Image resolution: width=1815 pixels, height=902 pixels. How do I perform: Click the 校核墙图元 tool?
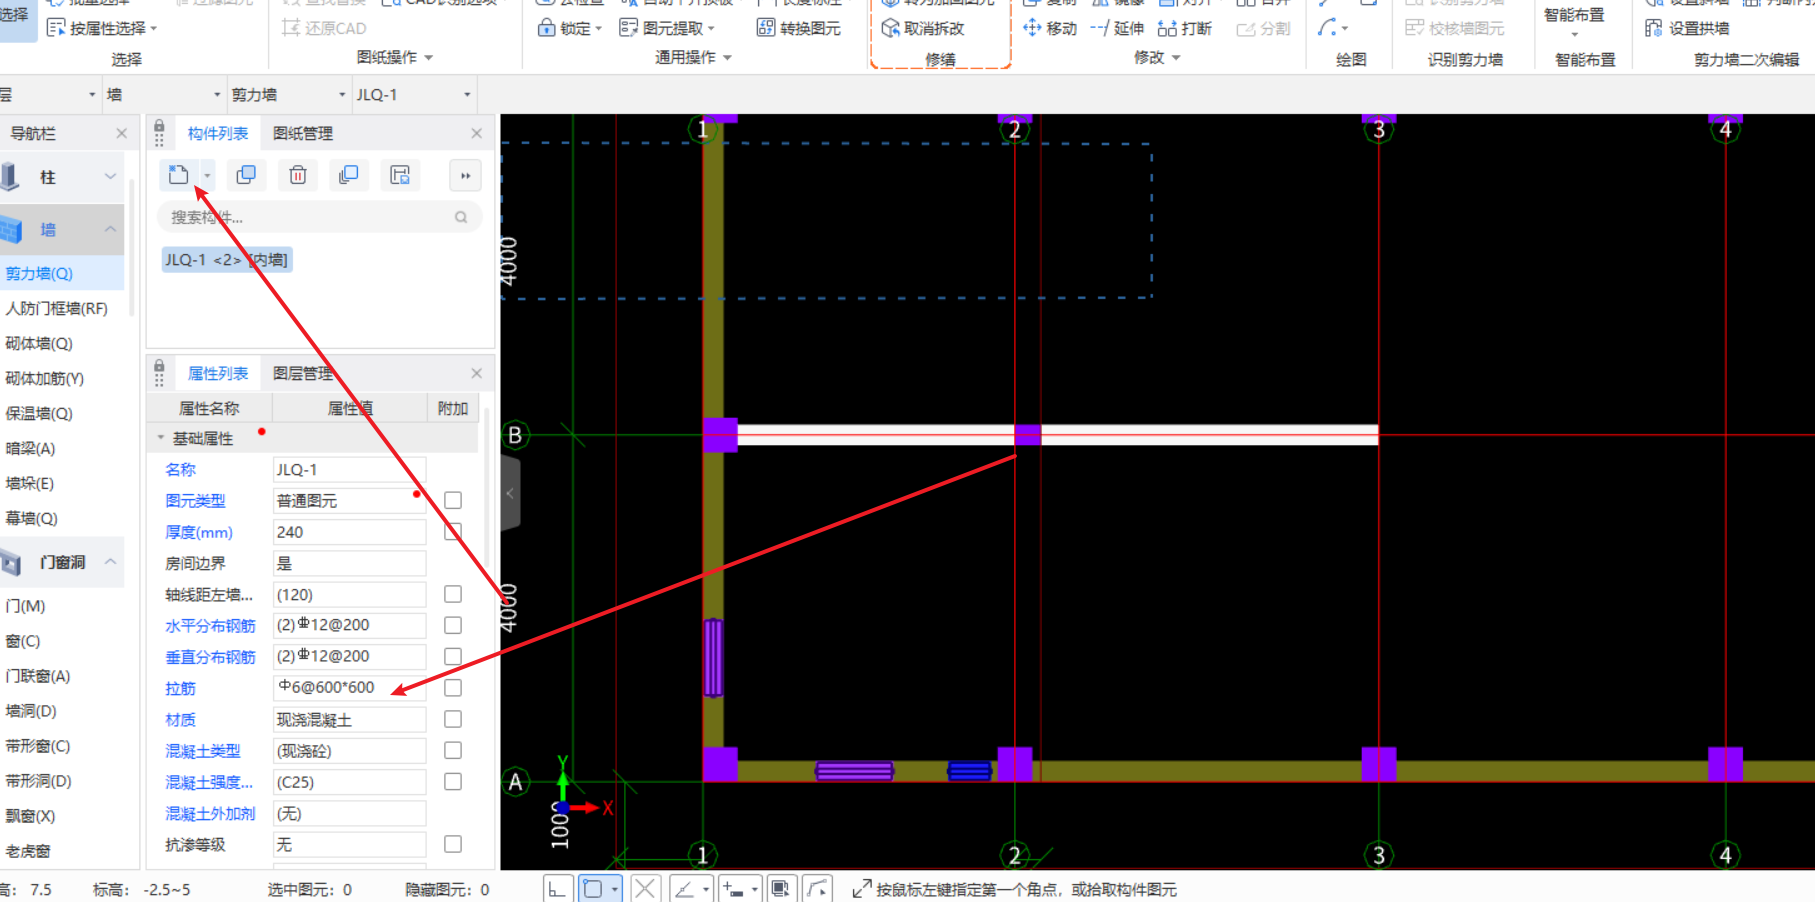point(1454,28)
